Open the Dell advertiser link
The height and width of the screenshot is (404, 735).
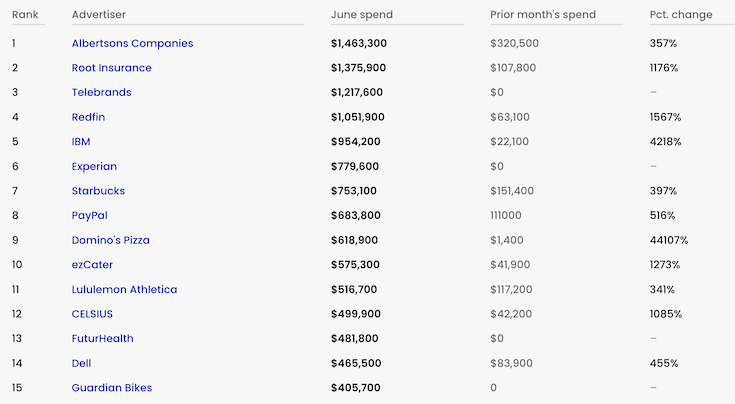click(81, 363)
